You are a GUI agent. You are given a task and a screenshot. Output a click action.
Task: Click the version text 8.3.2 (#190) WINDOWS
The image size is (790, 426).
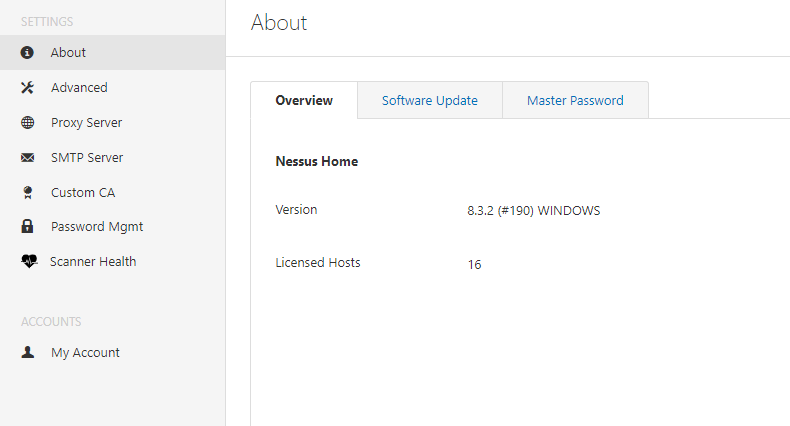pos(533,211)
